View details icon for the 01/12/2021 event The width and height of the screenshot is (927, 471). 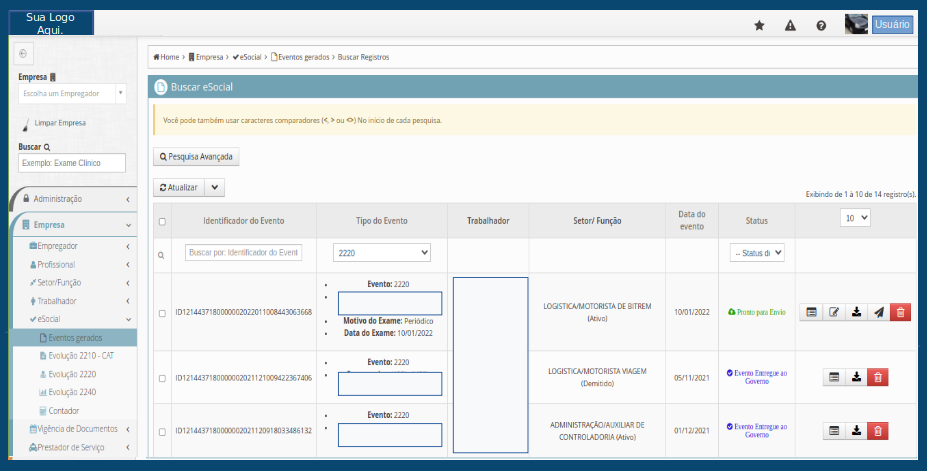point(834,431)
